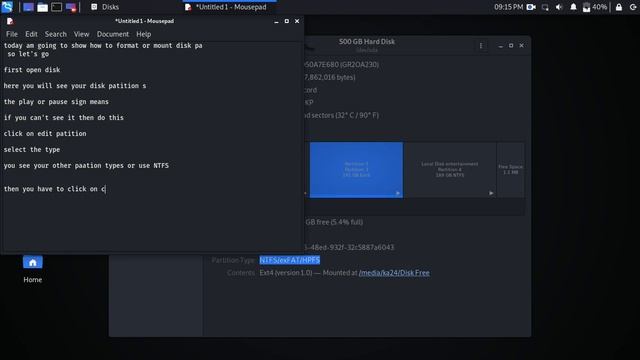Close the 500 GB Hard Disk window
This screenshot has height=360, width=640.
522,46
